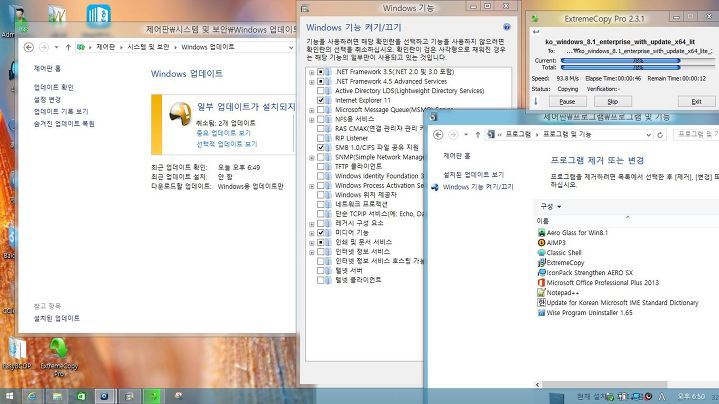Viewport: 719px width, 404px height.
Task: Click the Update for Korean IME Dictionary icon
Action: [541, 303]
